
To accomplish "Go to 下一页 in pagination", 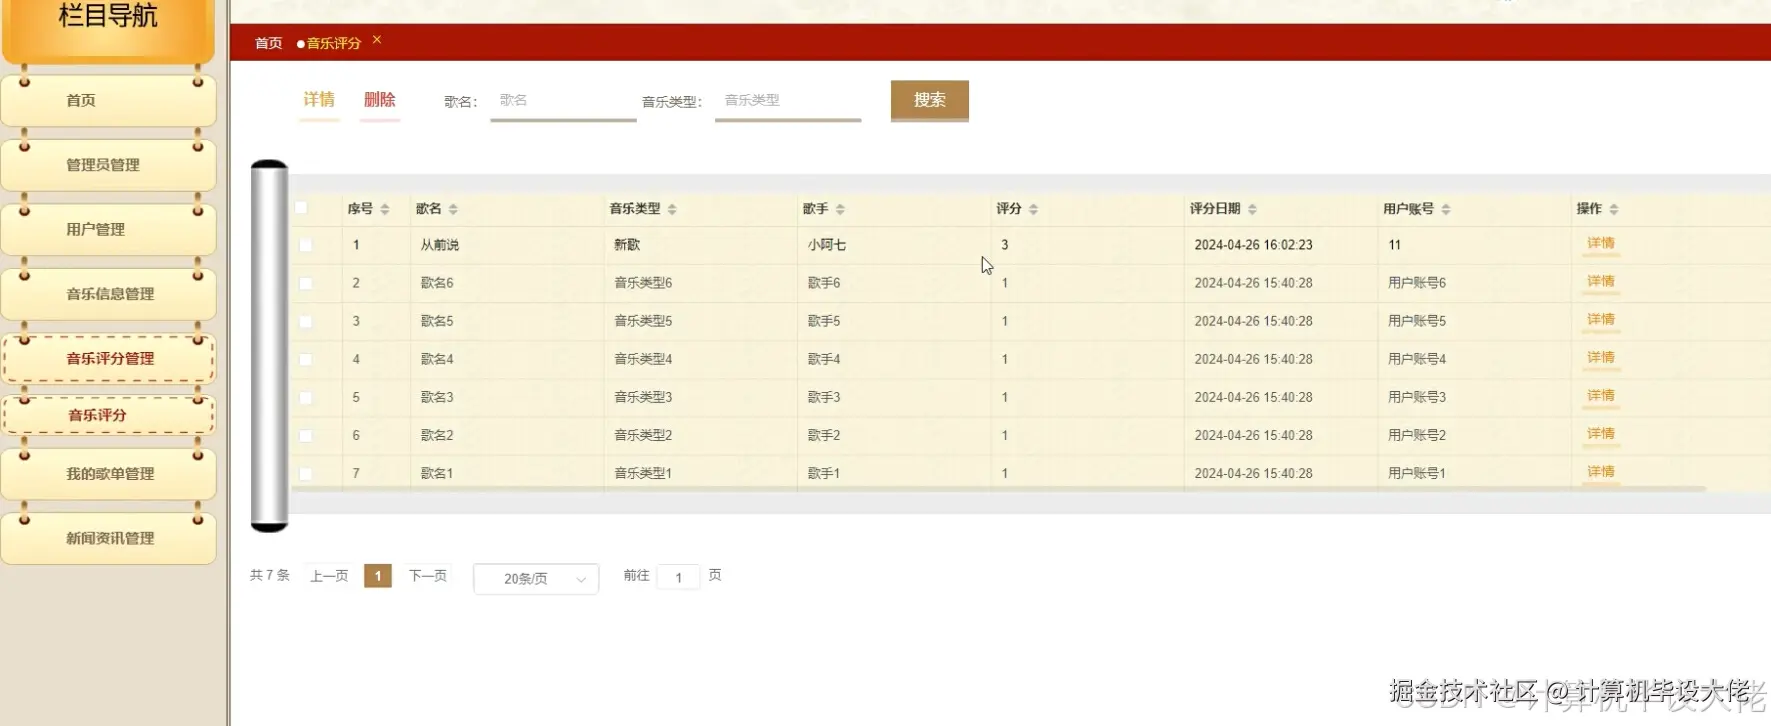I will [x=428, y=576].
